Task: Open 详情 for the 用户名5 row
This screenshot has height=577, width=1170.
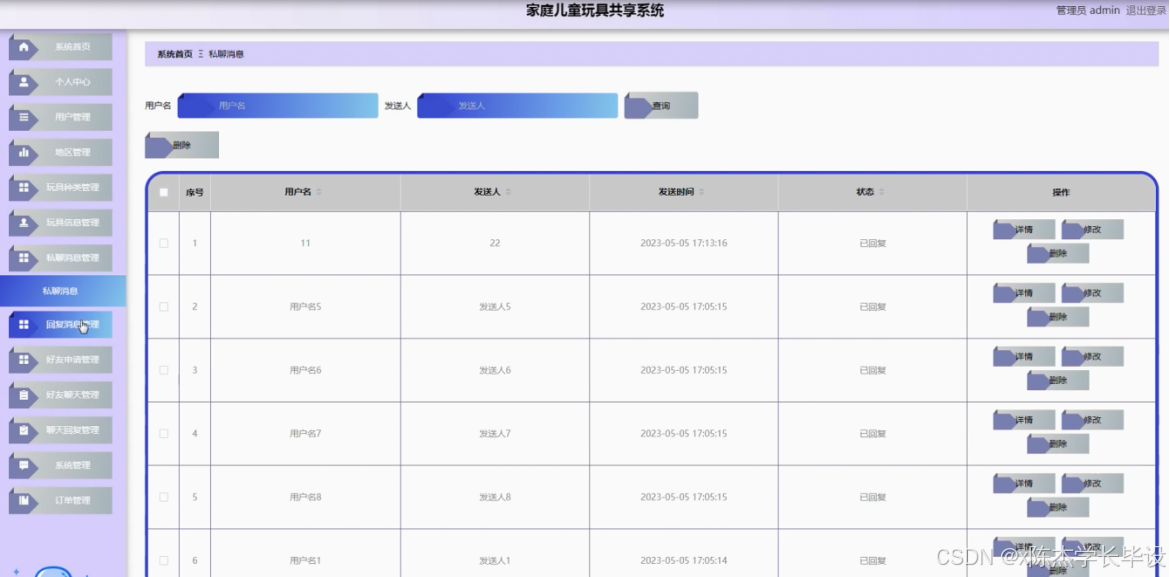Action: (x=1024, y=293)
